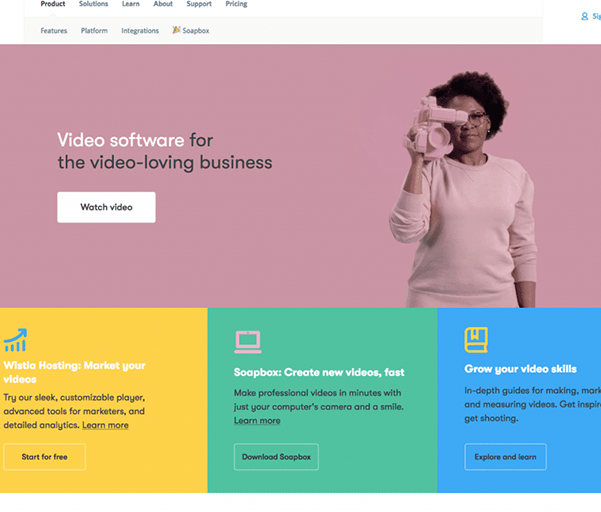
Task: Click the Start for free button
Action: click(x=44, y=457)
